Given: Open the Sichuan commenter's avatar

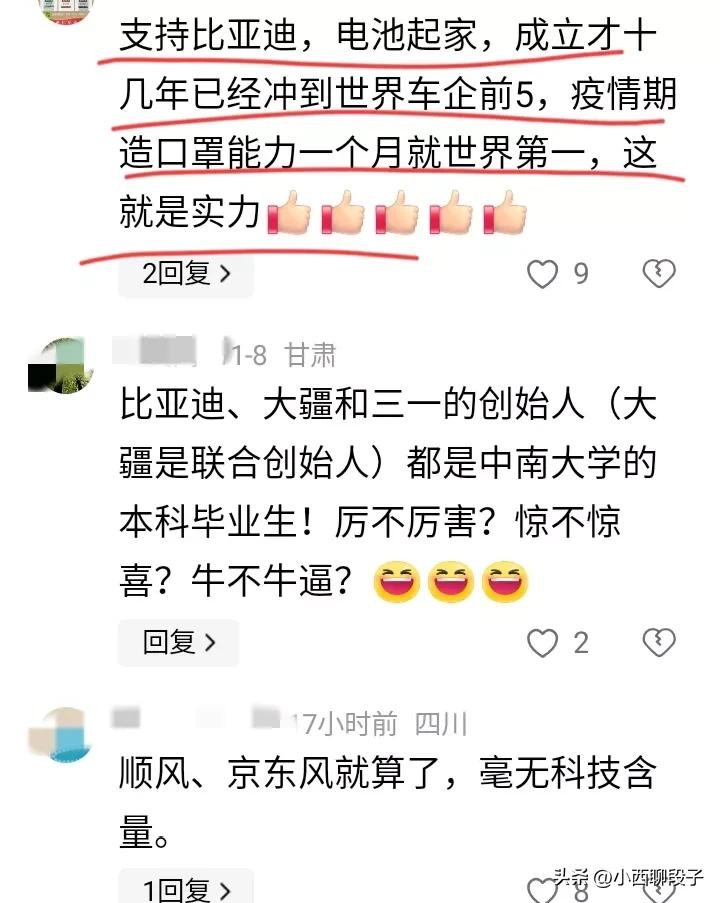Looking at the screenshot, I should point(60,734).
